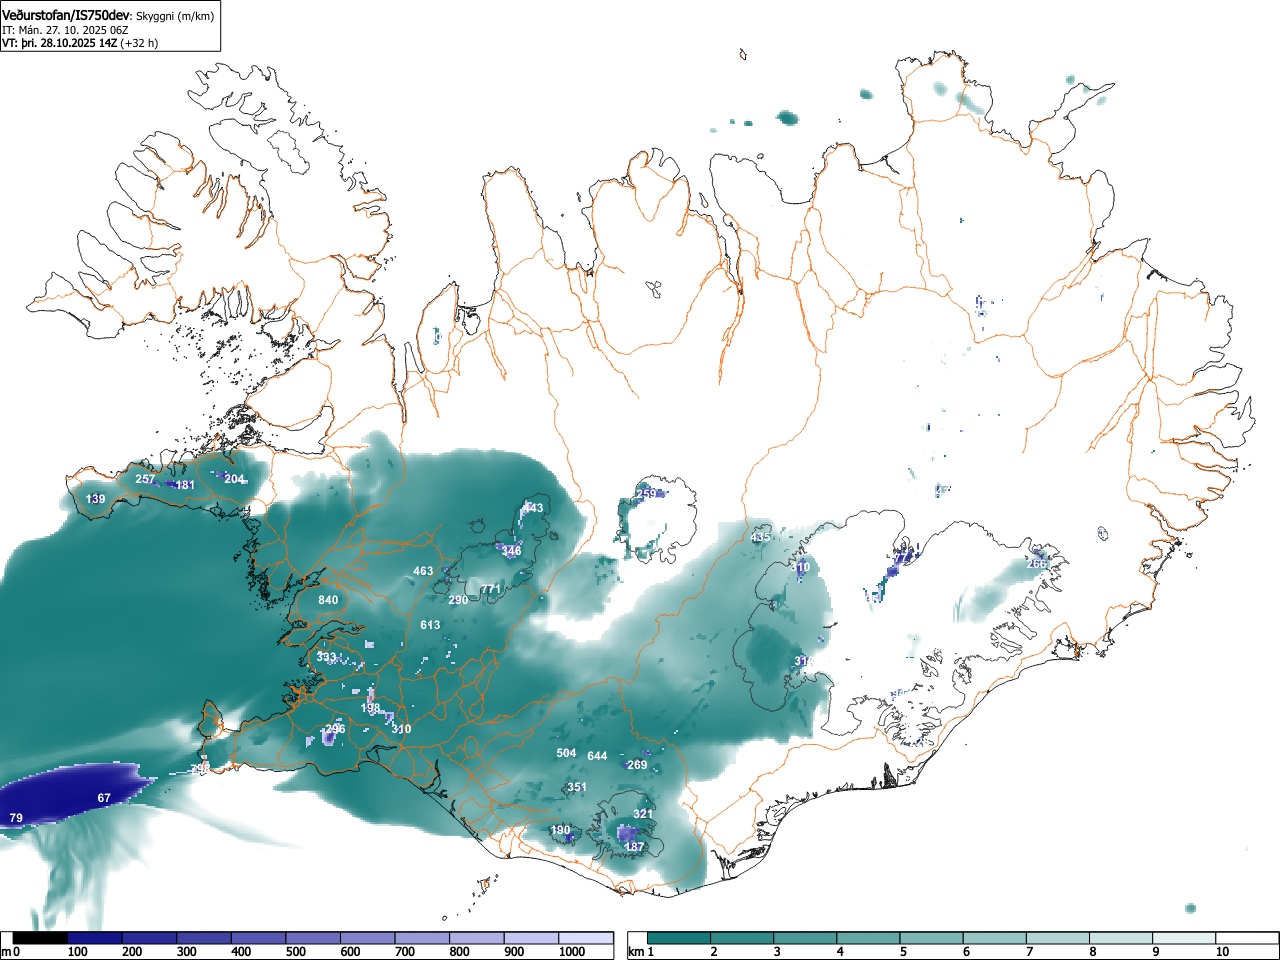Select the "3" label on the kilometer legend
Image resolution: width=1280 pixels, height=960 pixels.
coord(777,952)
